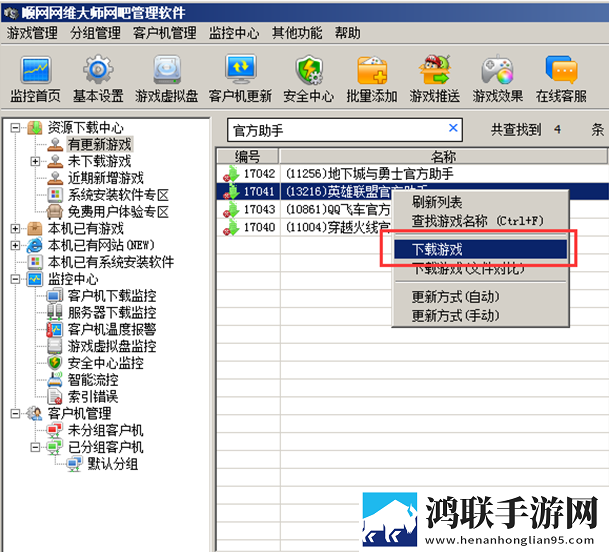The height and width of the screenshot is (552, 609).
Task: Collapse the 客户机管理 tree node
Action: [x=15, y=413]
